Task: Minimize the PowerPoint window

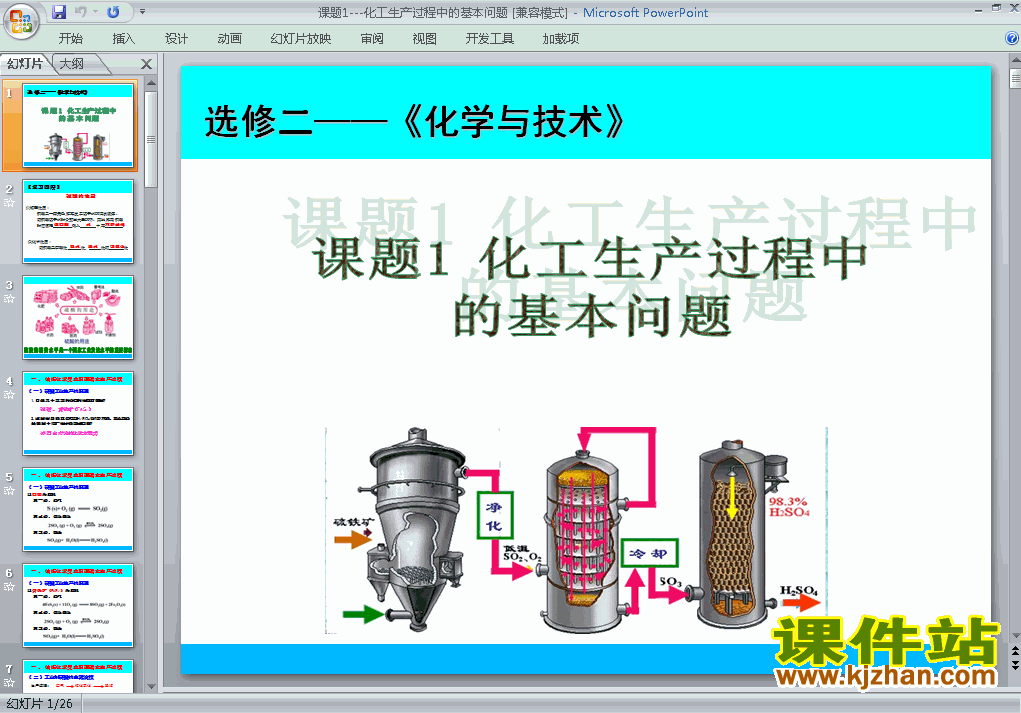Action: (x=979, y=10)
